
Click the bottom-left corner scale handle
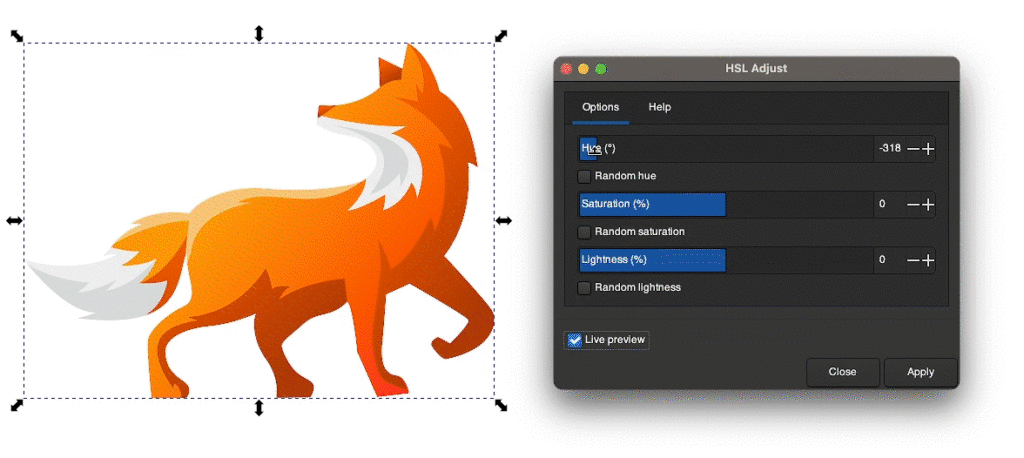pyautogui.click(x=17, y=405)
